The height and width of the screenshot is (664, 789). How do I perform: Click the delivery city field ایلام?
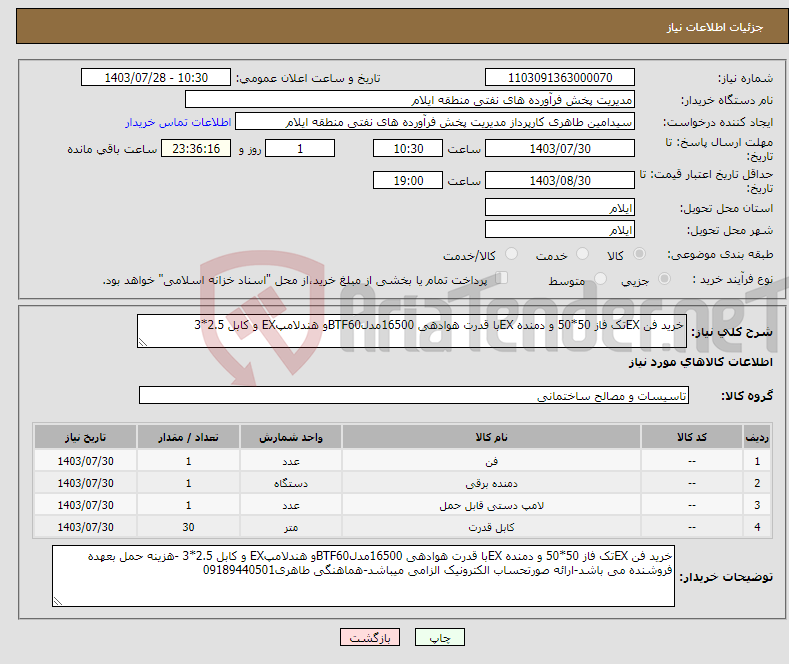(x=560, y=229)
